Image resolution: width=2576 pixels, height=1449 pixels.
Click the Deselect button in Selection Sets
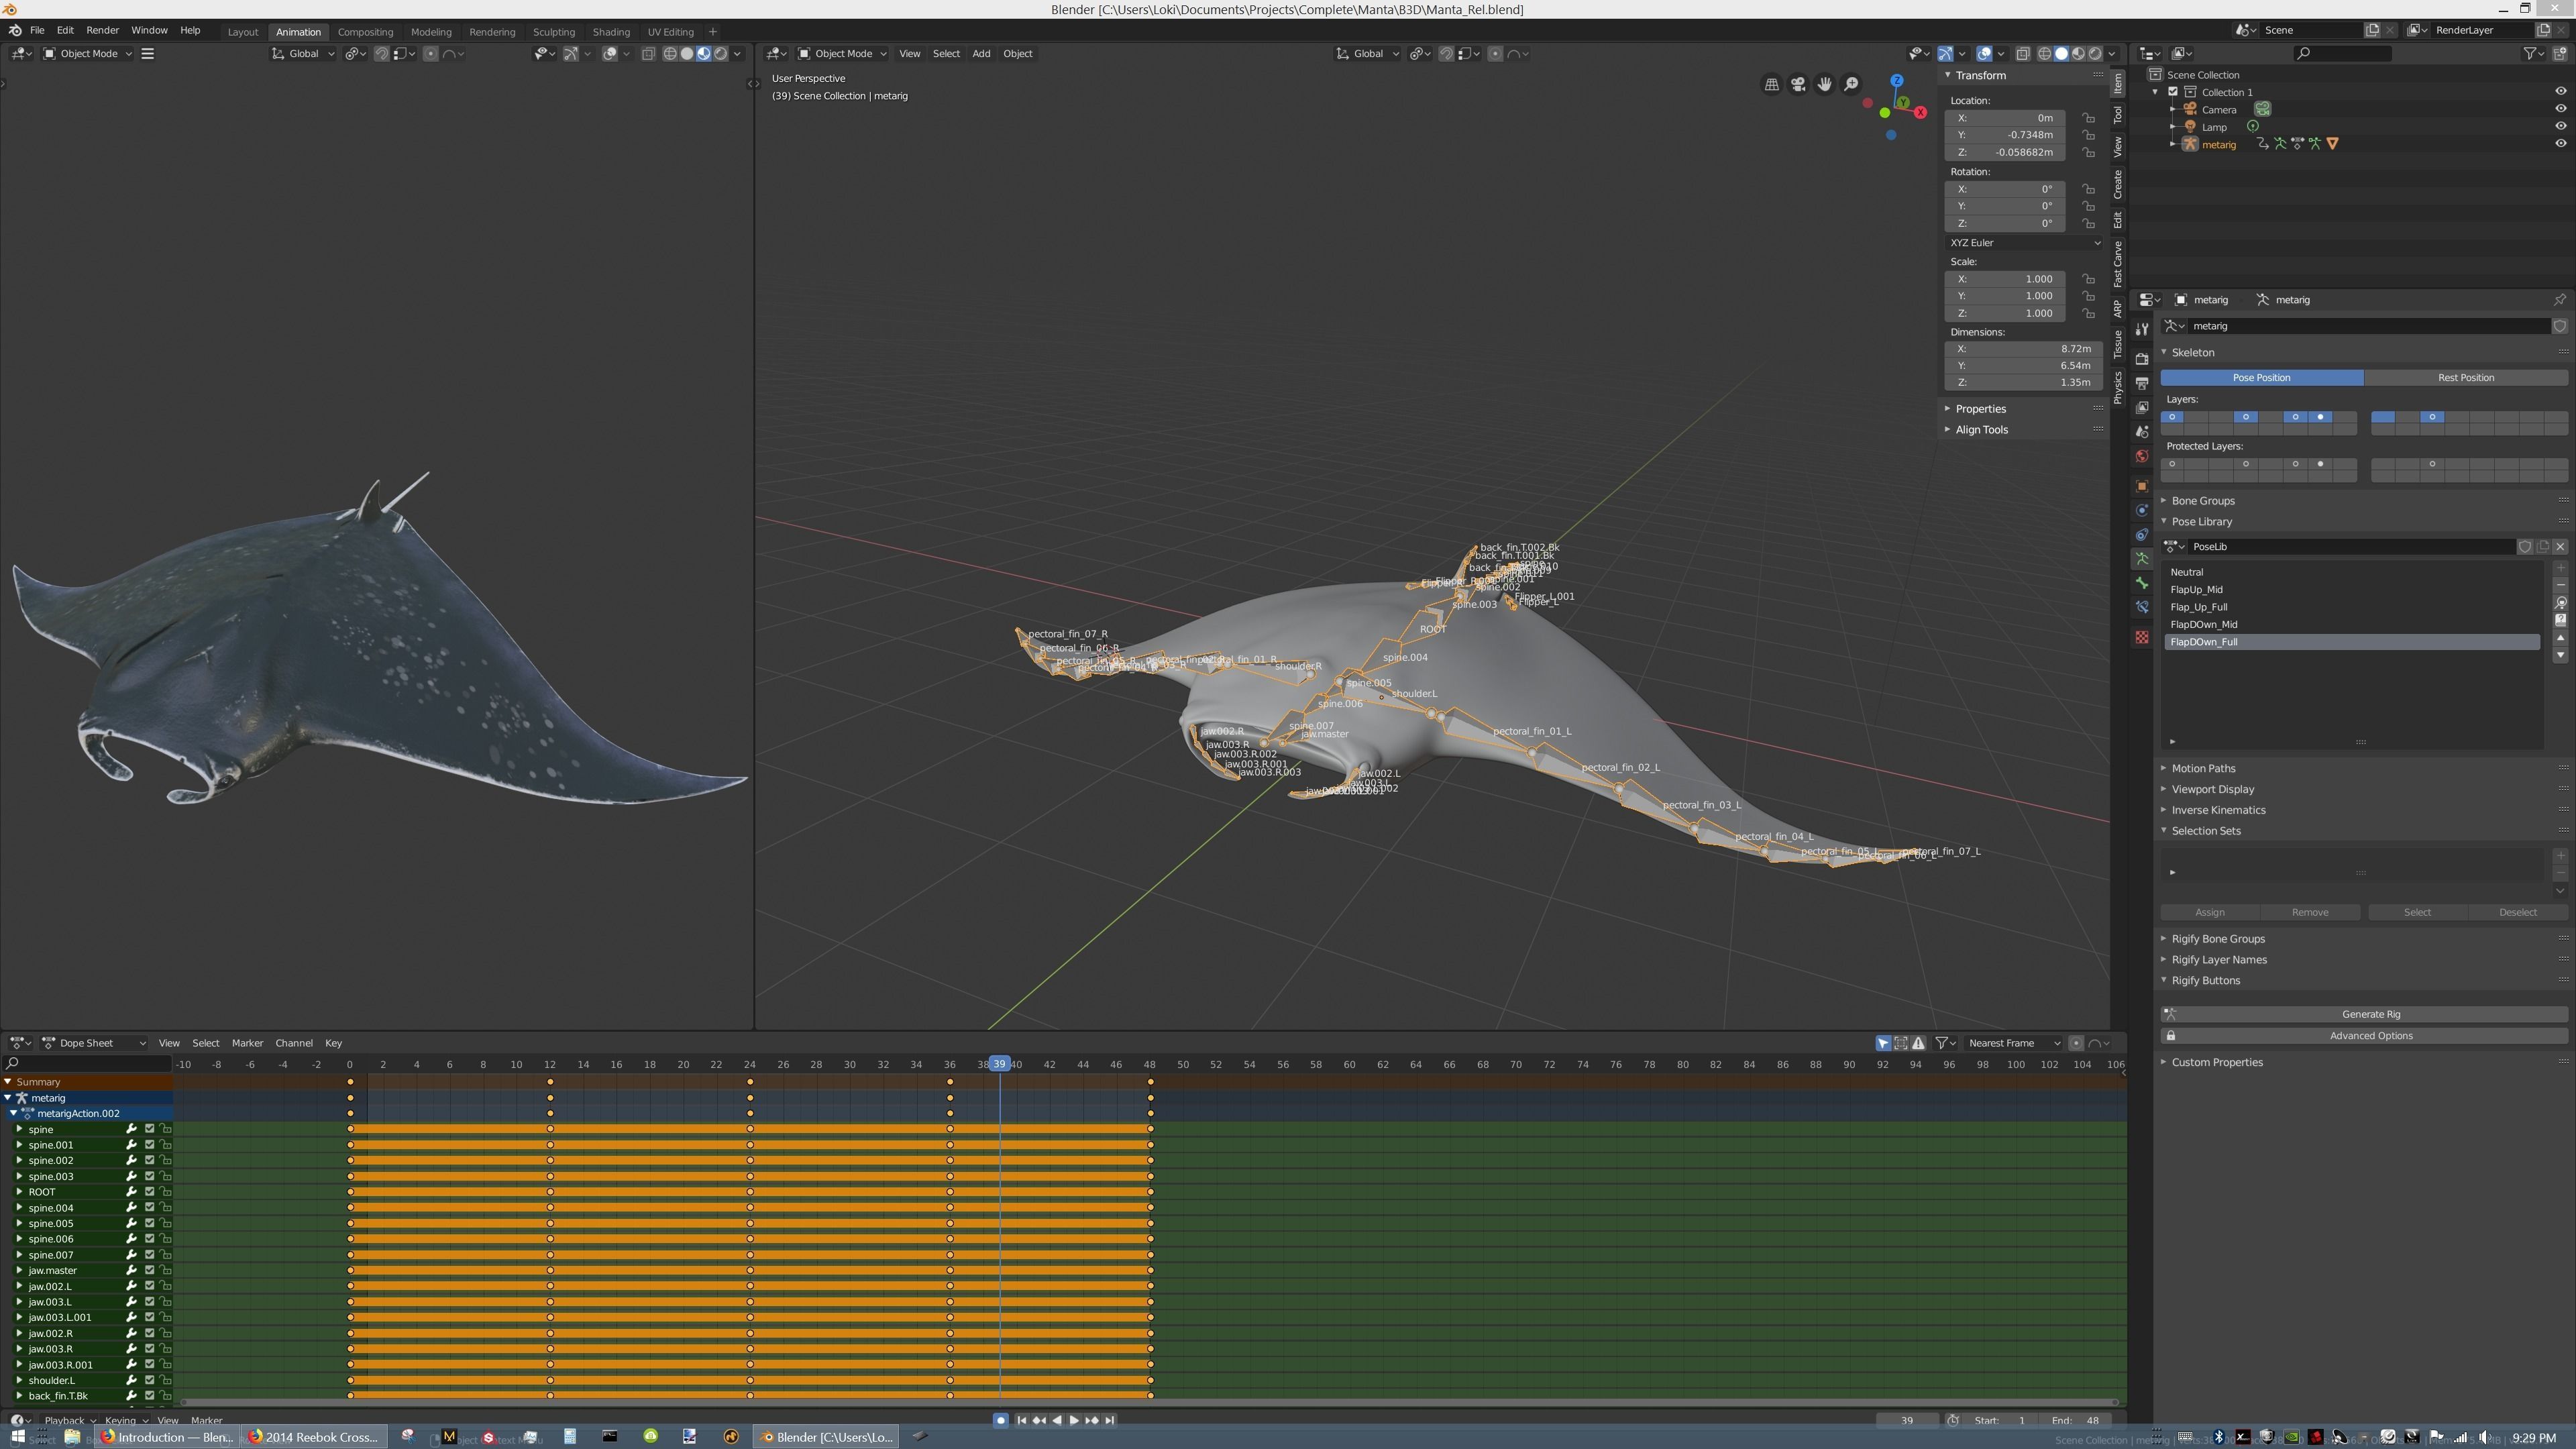[2517, 913]
